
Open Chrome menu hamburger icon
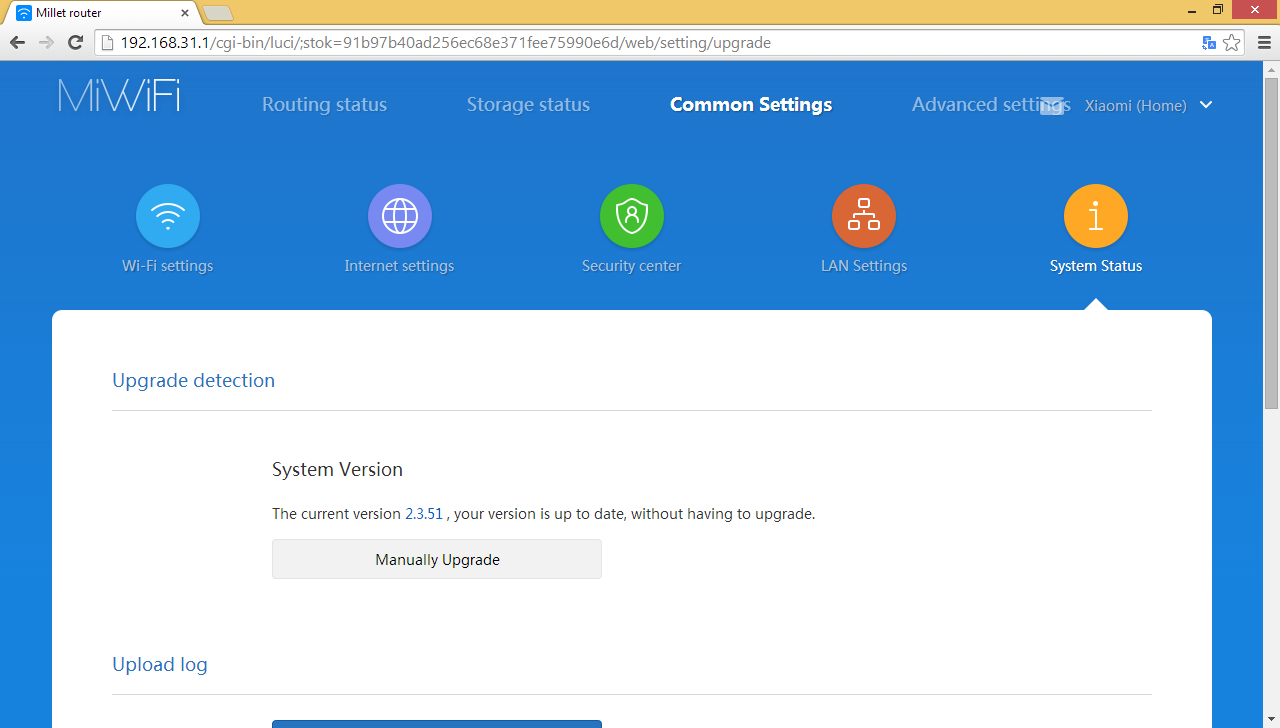pyautogui.click(x=1263, y=43)
